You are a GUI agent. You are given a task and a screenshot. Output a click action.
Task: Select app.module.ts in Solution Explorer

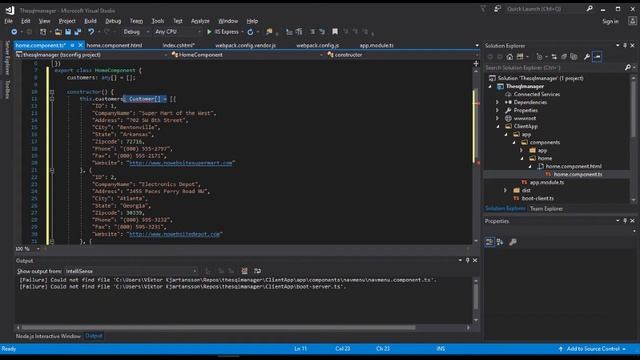click(x=547, y=182)
